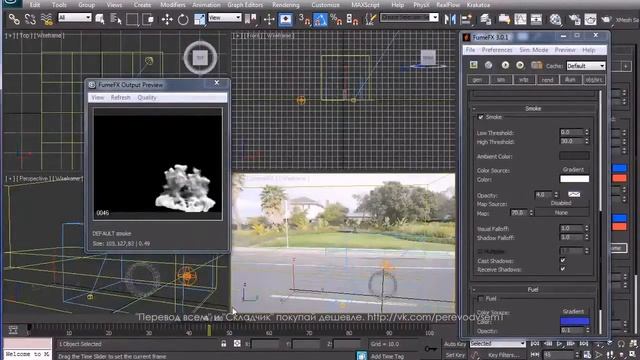The height and width of the screenshot is (360, 640).
Task: Open the Graph Editors menu
Action: click(245, 5)
